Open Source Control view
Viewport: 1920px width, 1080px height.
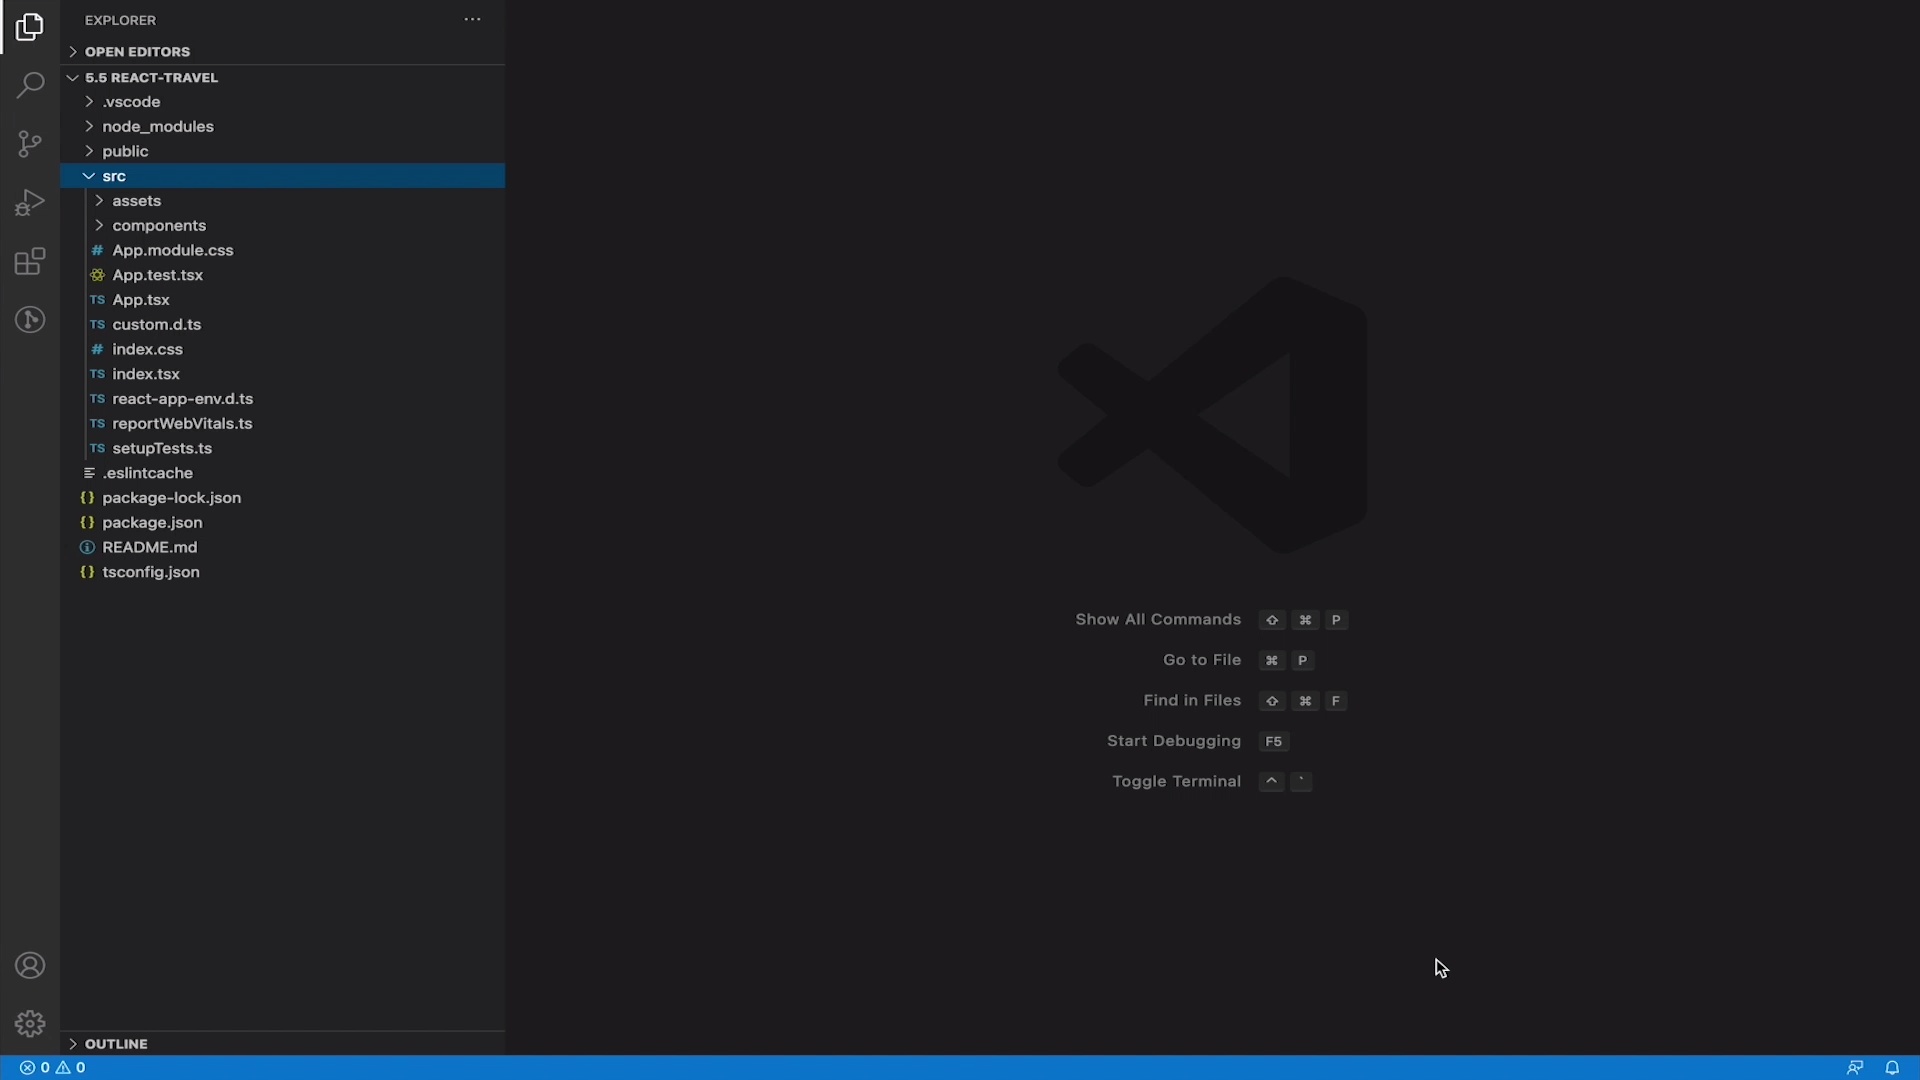click(30, 144)
